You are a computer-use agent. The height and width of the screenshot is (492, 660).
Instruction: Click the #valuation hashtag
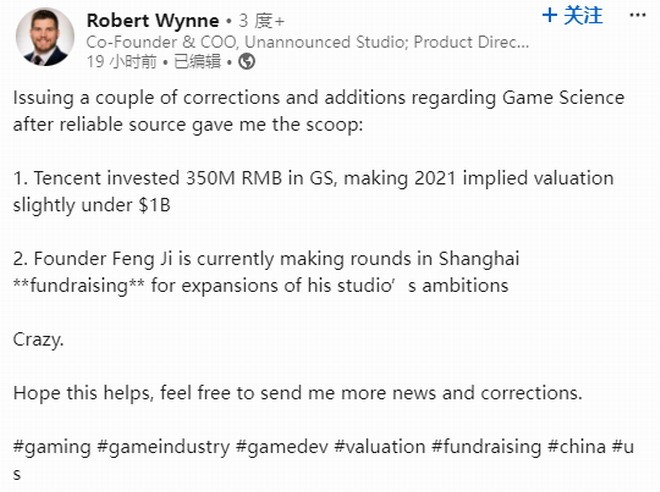[380, 447]
